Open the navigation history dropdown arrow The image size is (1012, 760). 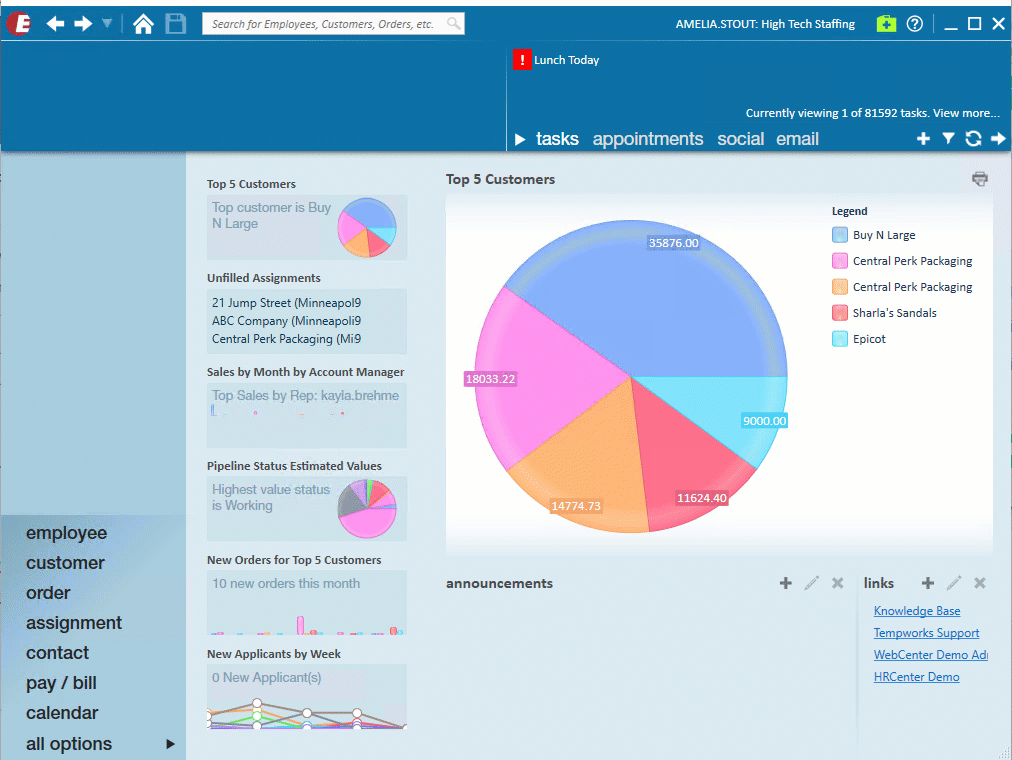coord(107,24)
